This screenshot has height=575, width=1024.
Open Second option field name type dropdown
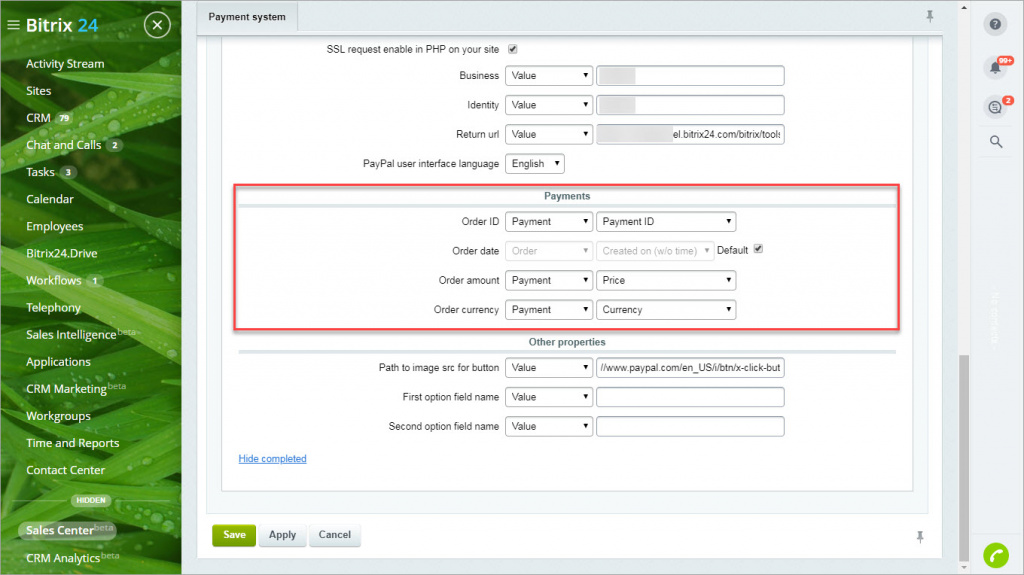(x=549, y=427)
